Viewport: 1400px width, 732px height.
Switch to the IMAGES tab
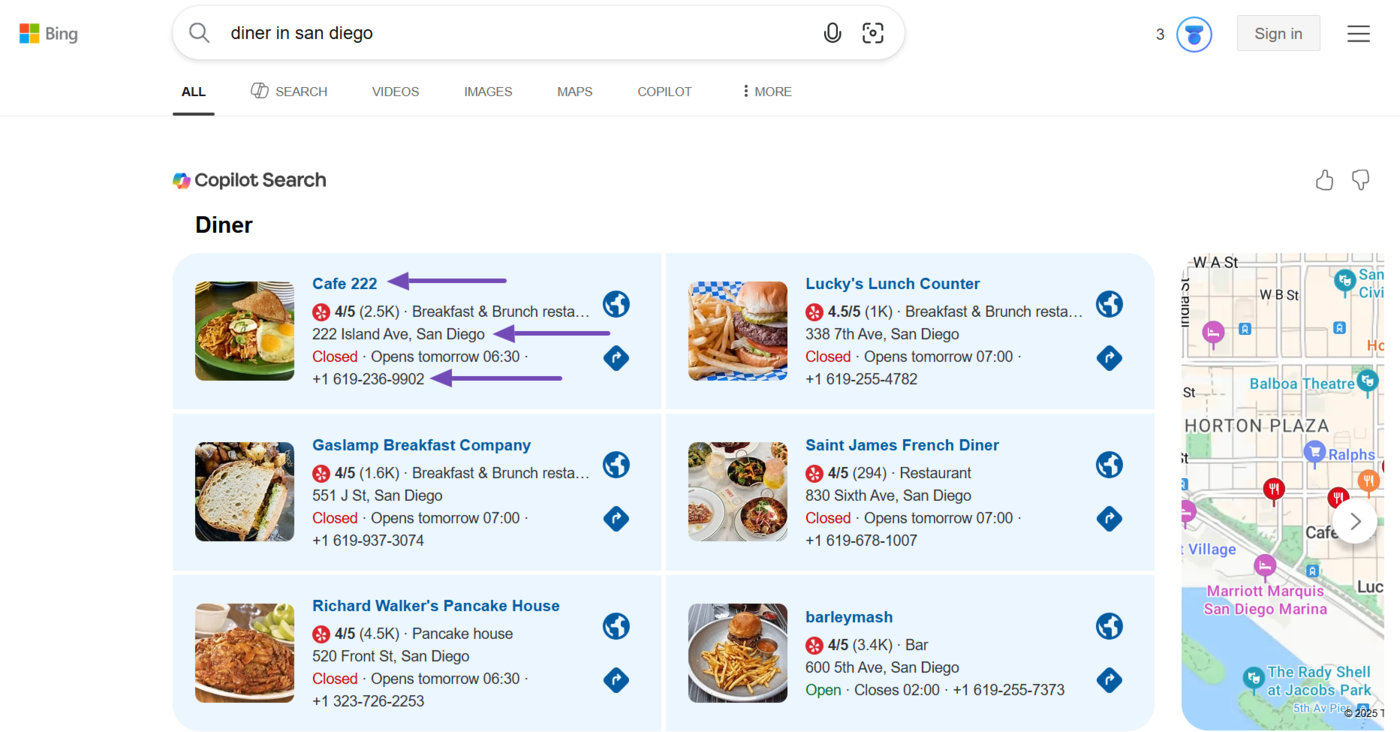click(x=487, y=91)
